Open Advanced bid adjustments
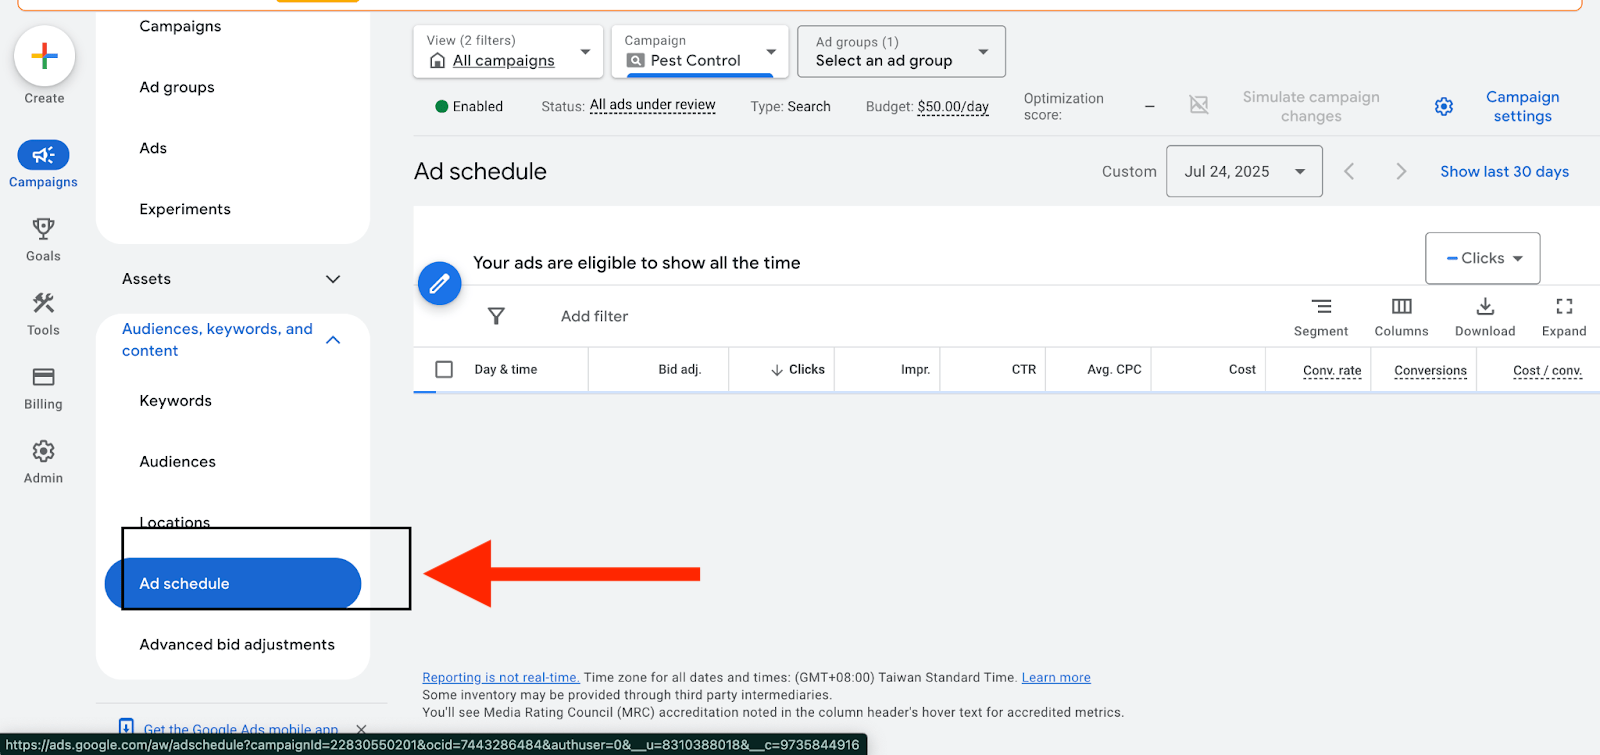Screen dimensions: 1600x755 click(x=237, y=645)
